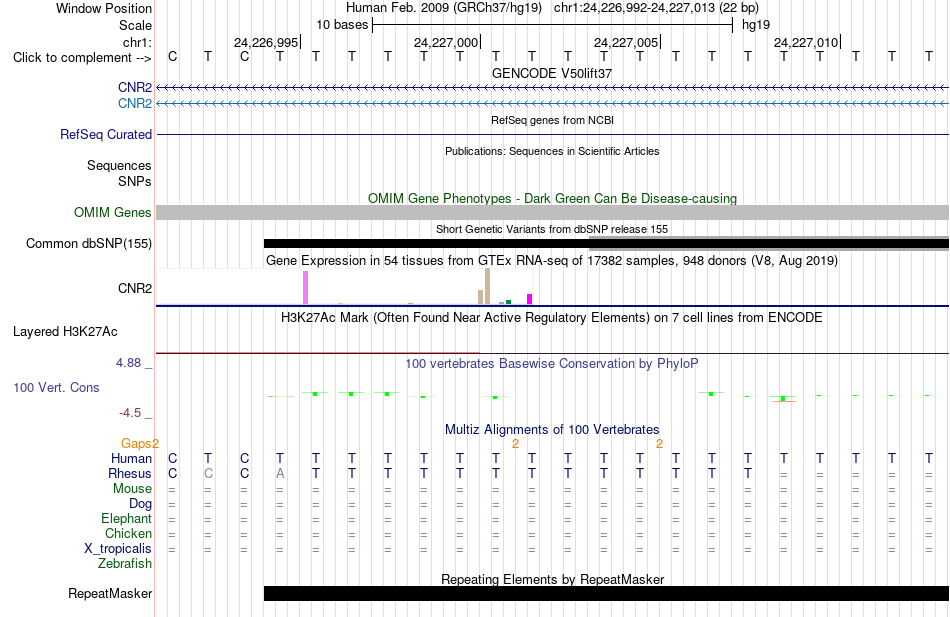
Task: Click the H3K27Ac Mark ENCODE track title
Action: pyautogui.click(x=552, y=318)
